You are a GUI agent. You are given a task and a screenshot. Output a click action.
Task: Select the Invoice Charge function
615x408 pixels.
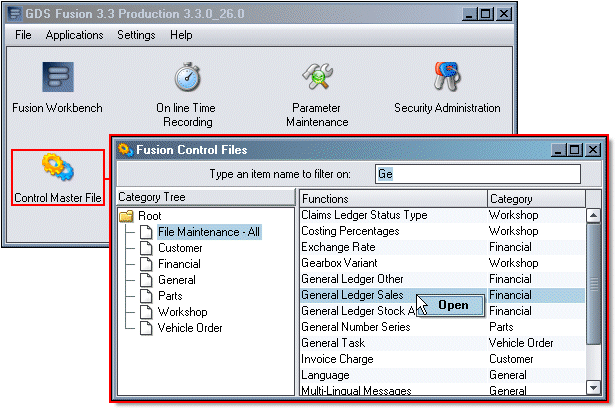[442, 359]
